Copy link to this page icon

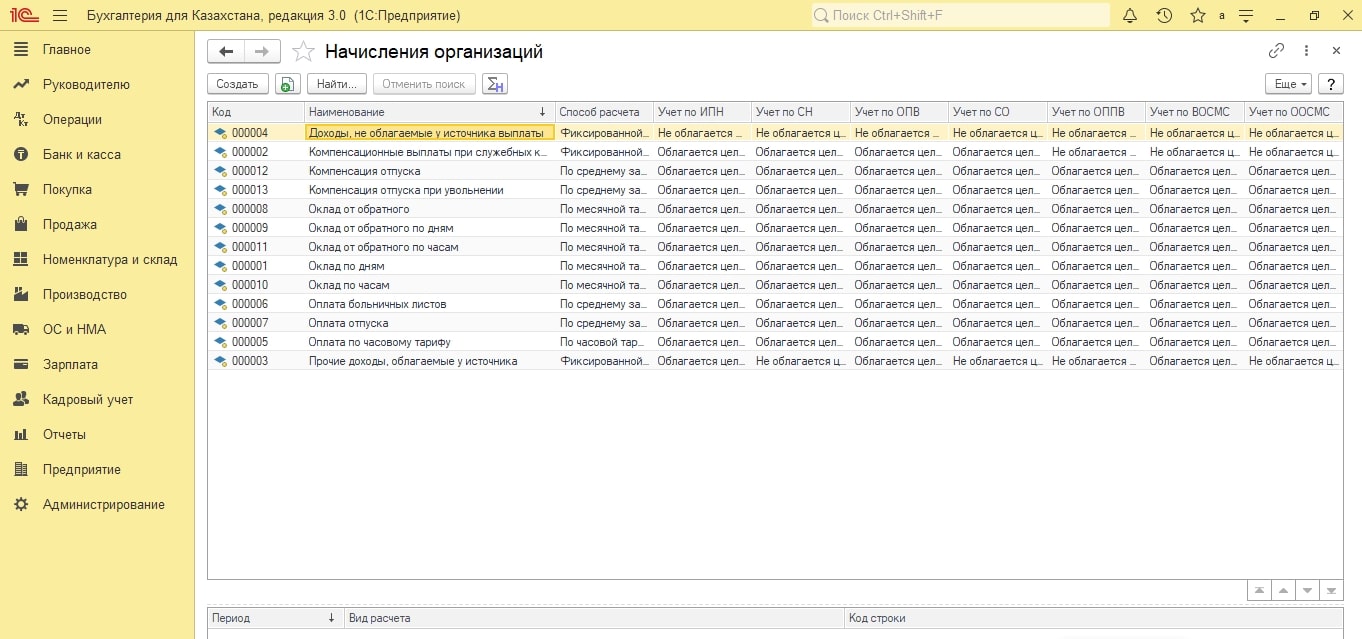1276,51
